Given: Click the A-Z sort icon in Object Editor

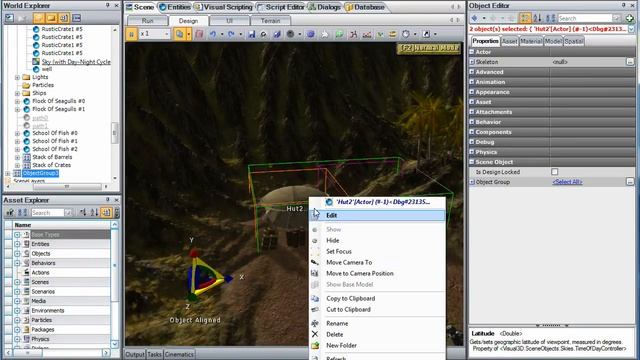Looking at the screenshot, I should pos(537,18).
